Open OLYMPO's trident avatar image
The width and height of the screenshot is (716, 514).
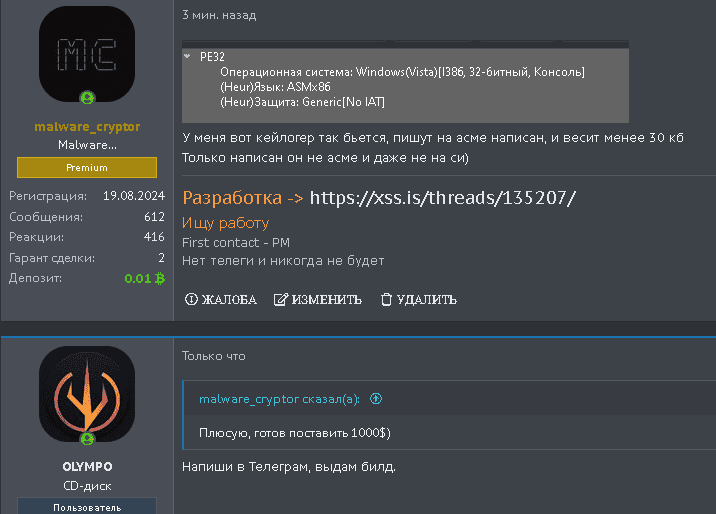[x=87, y=392]
